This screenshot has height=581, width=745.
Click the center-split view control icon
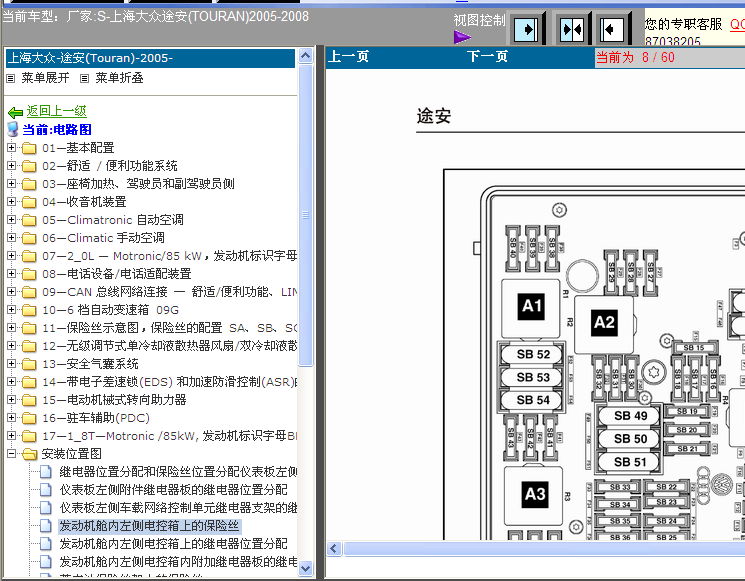(x=572, y=29)
